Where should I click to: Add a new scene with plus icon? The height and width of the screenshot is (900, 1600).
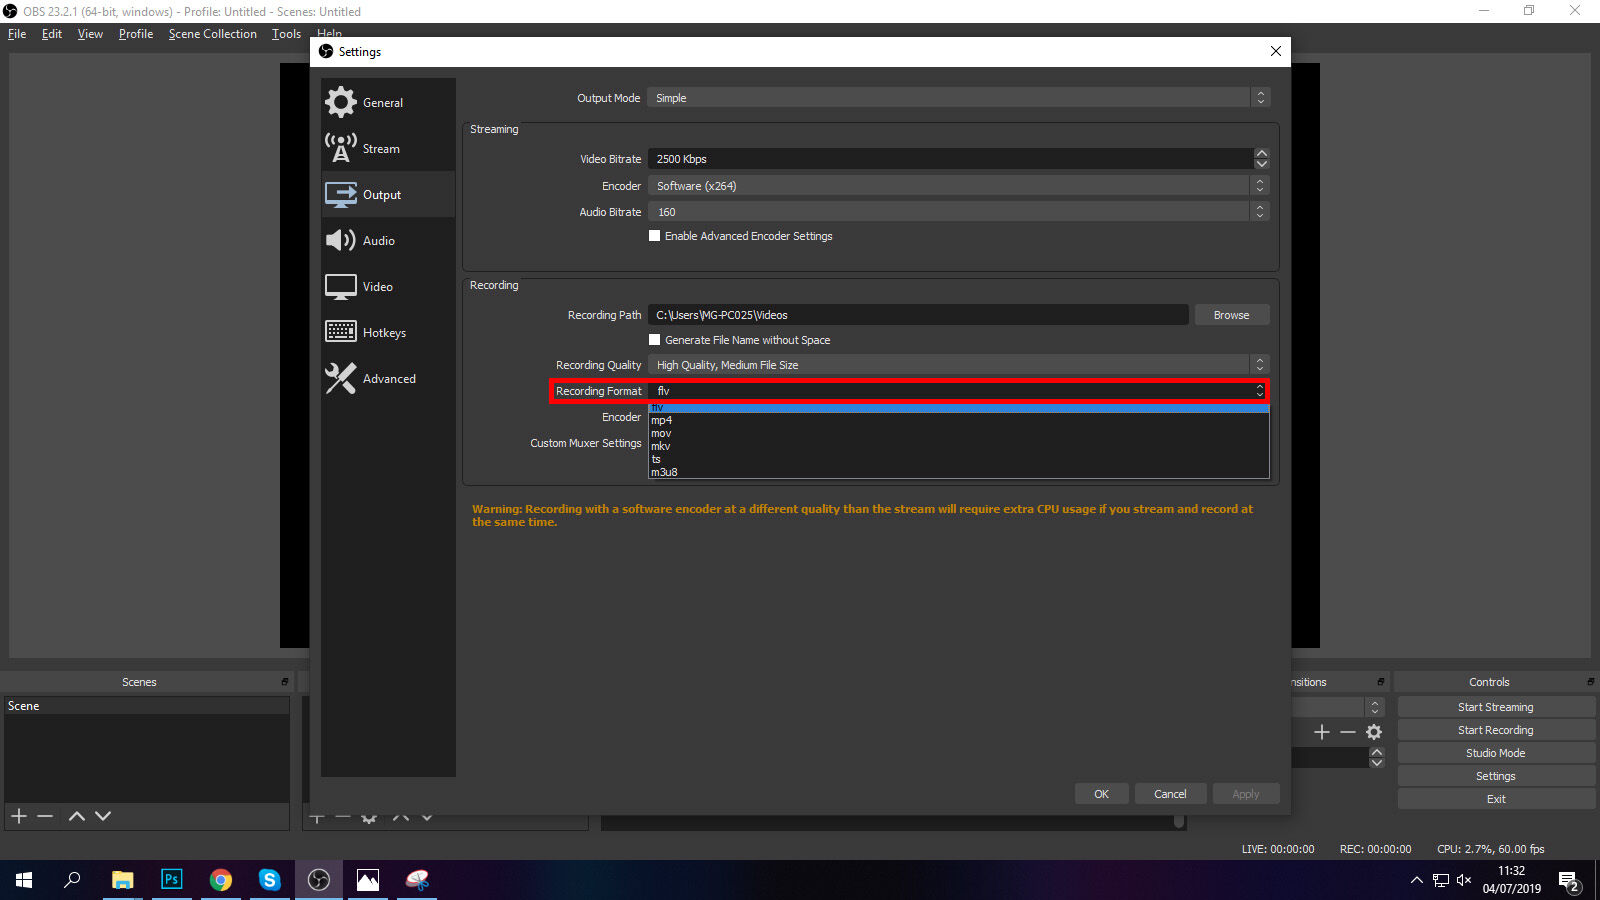pos(19,816)
